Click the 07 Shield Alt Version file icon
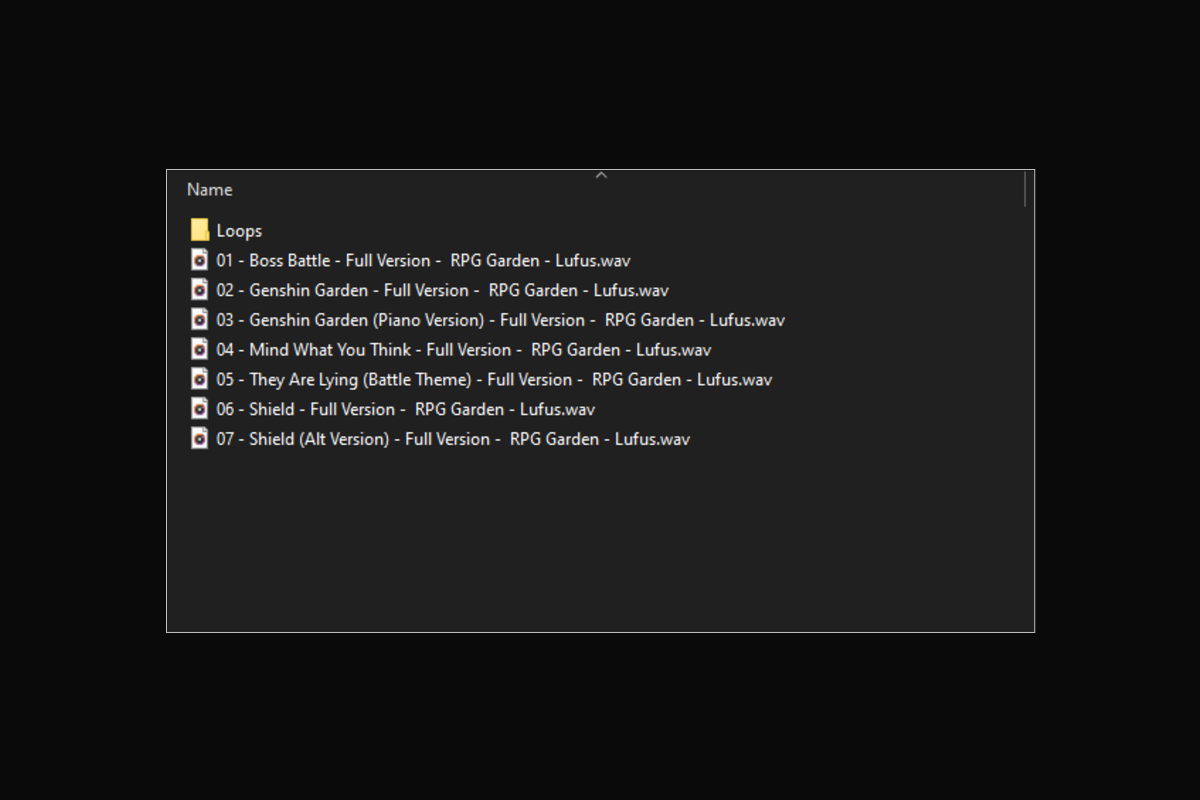 [x=200, y=438]
